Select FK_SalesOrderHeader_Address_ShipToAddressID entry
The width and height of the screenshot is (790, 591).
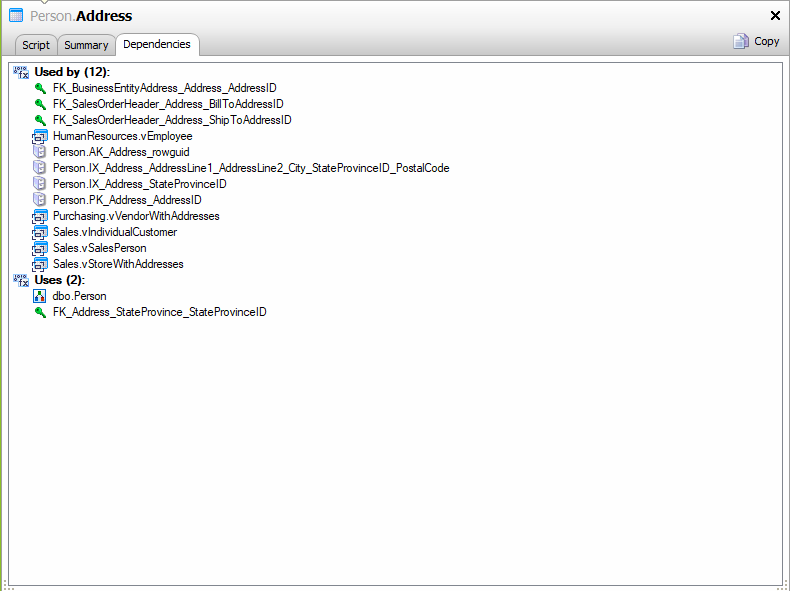[x=171, y=120]
